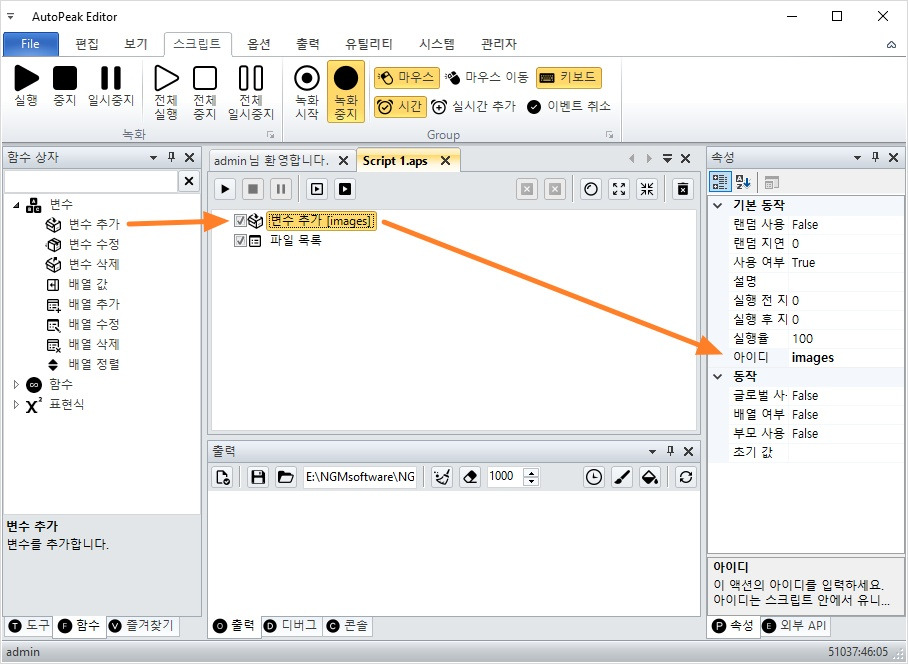The image size is (908, 664).
Task: Switch to the 편집 ribbon tab
Action: (x=87, y=44)
